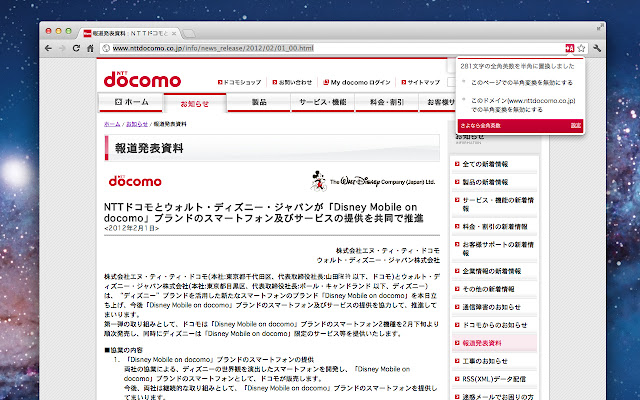Click the <2012年2月1日> date text
640x400 pixels.
point(131,228)
